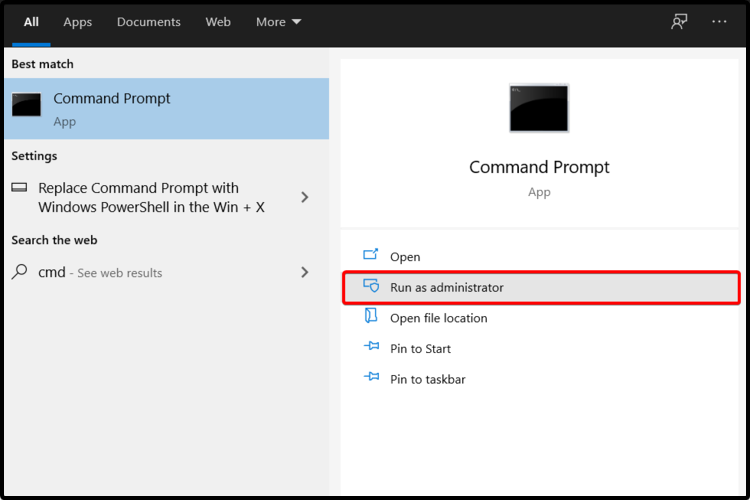Switch to the Documents tab
The height and width of the screenshot is (500, 750).
click(149, 22)
